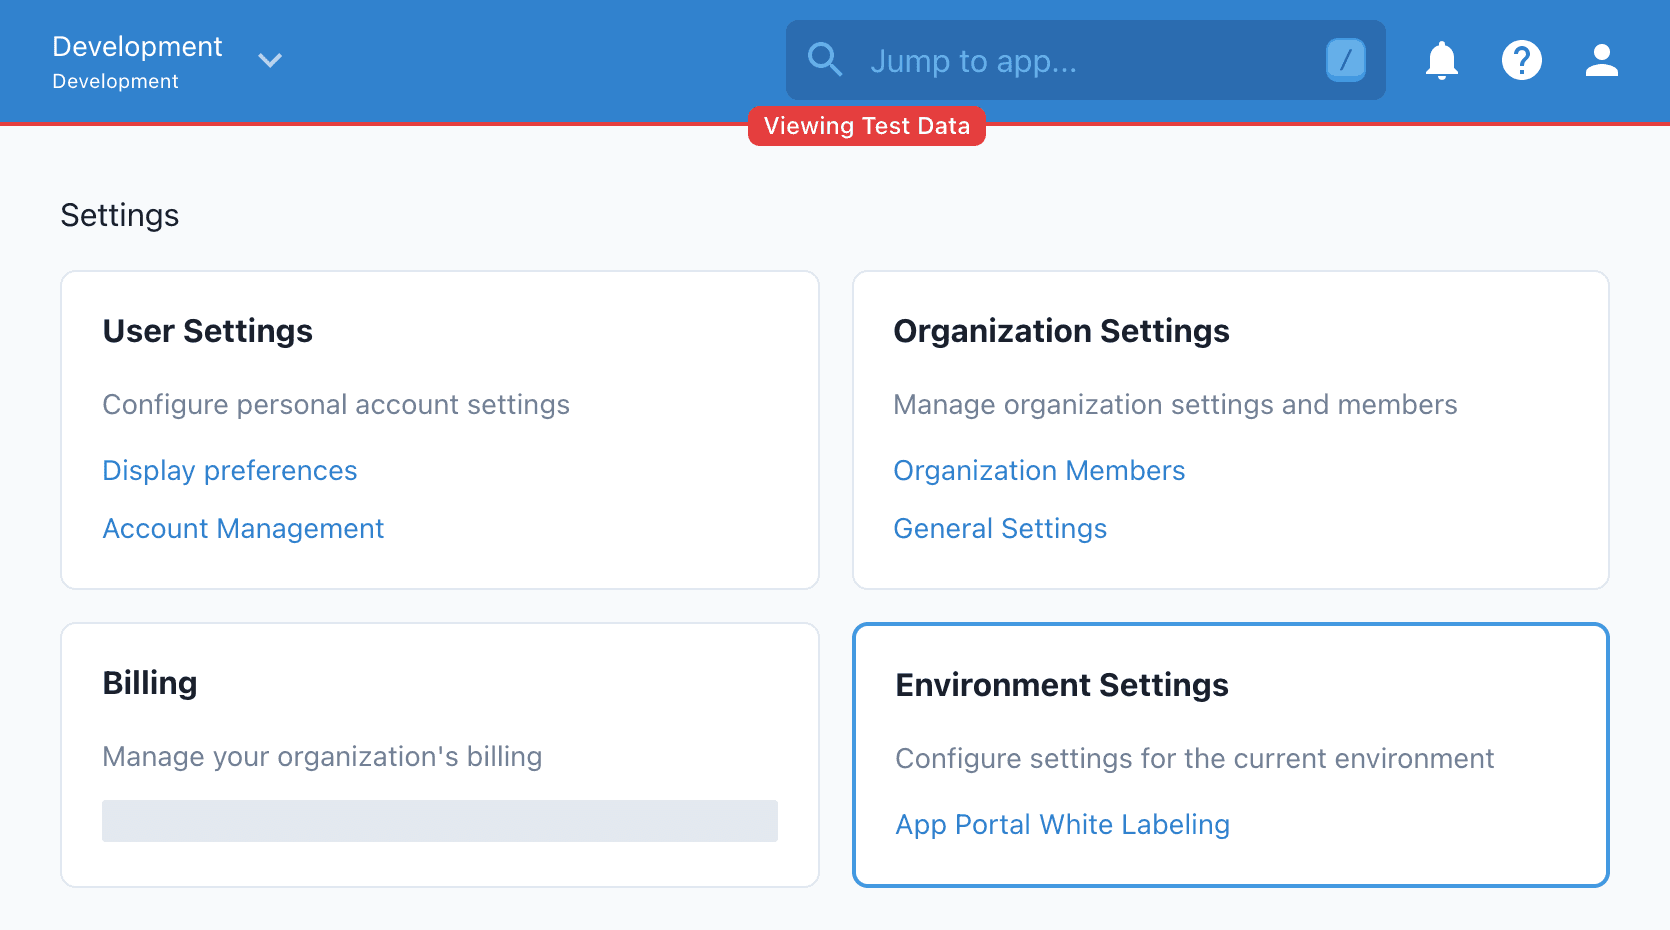Select the Billing card heading
Screen dimensions: 1670x930
pos(150,683)
